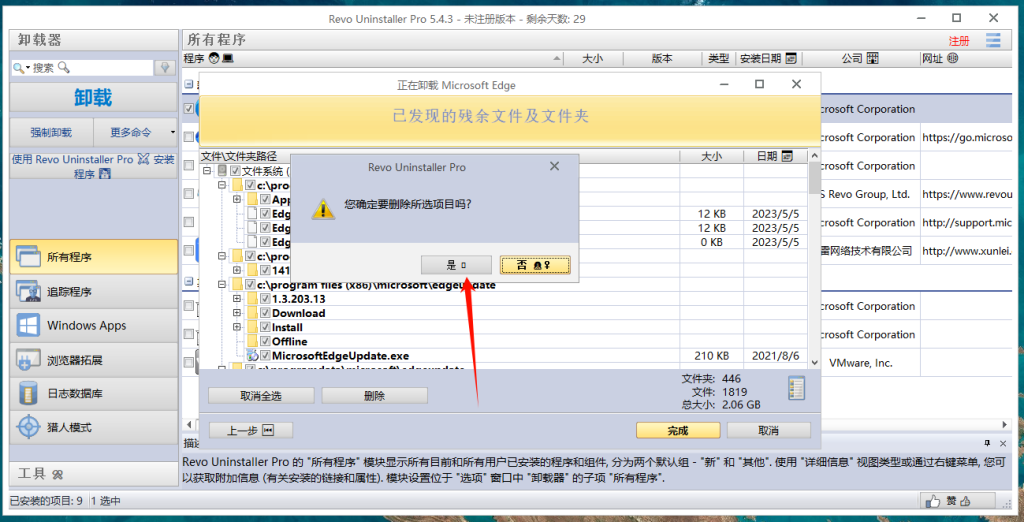The width and height of the screenshot is (1024, 522).
Task: Click the light bulb button beside search
Action: pyautogui.click(x=165, y=67)
